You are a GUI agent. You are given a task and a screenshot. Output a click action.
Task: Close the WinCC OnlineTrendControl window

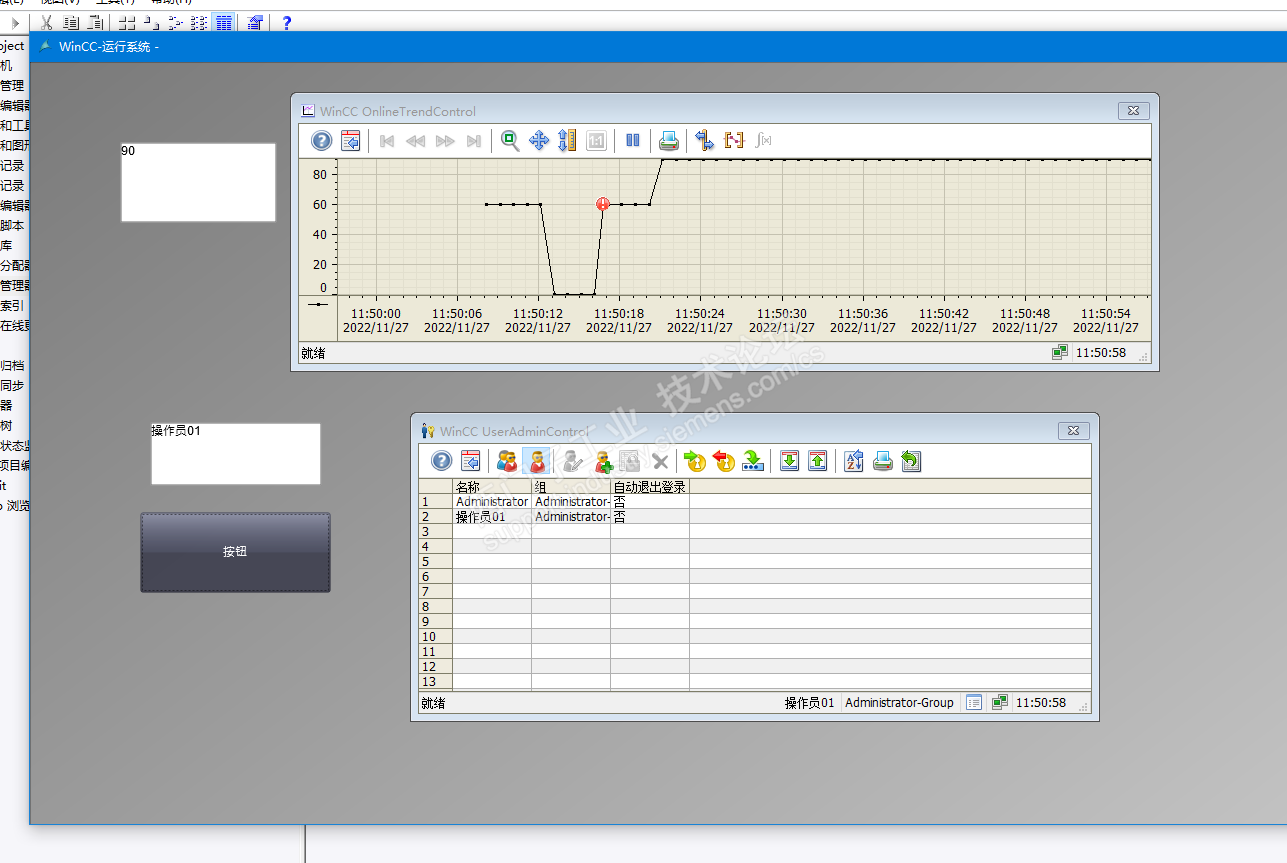pyautogui.click(x=1133, y=111)
